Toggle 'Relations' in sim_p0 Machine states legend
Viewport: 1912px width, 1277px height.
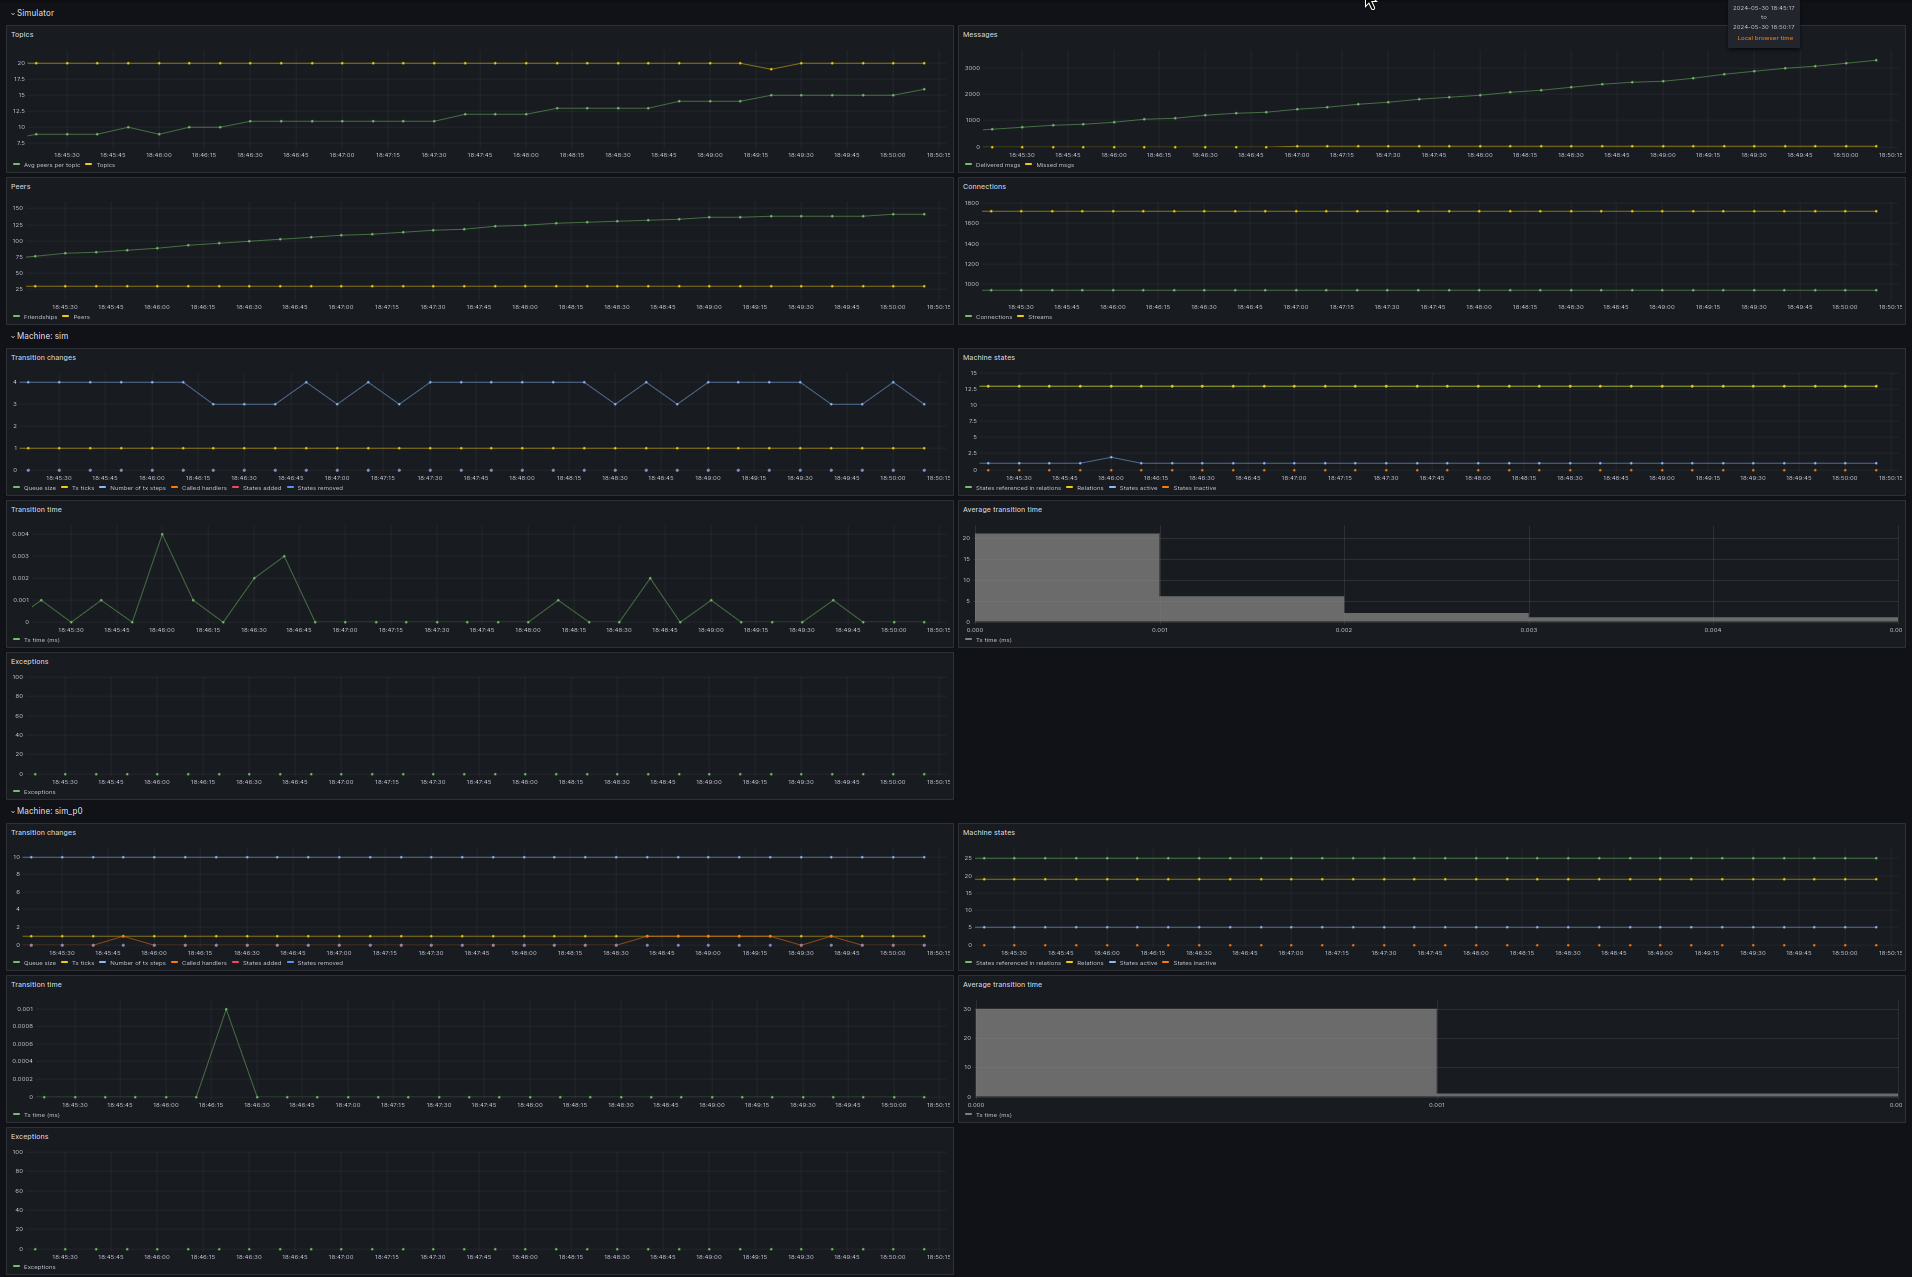[x=1090, y=963]
